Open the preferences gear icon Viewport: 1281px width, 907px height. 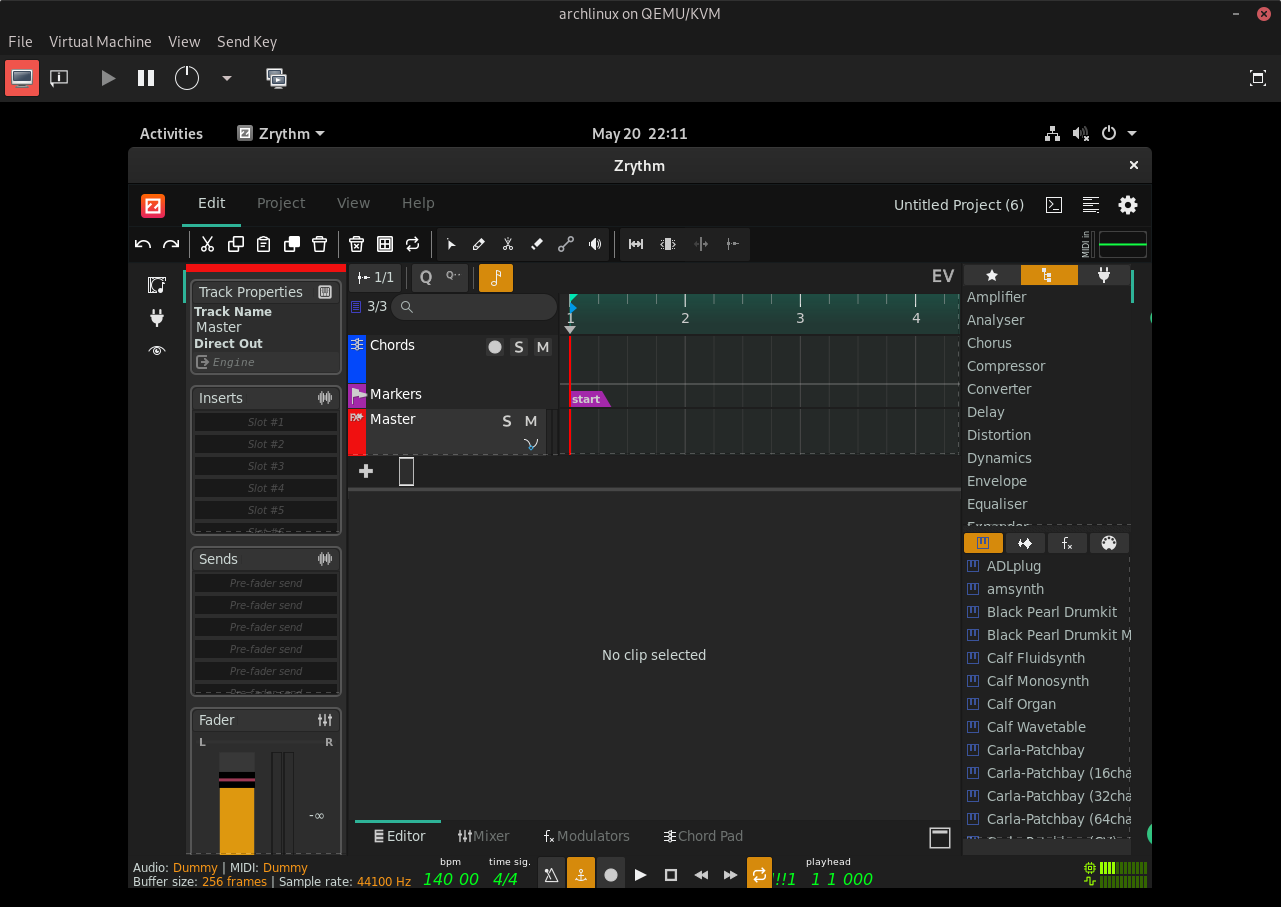pyautogui.click(x=1128, y=205)
